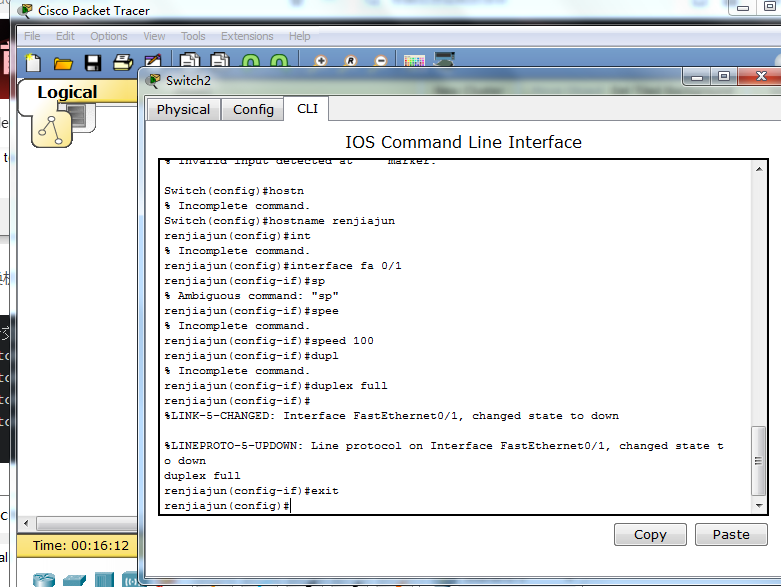Click the Zoom In magnifier icon
This screenshot has height=587, width=781.
(x=321, y=61)
